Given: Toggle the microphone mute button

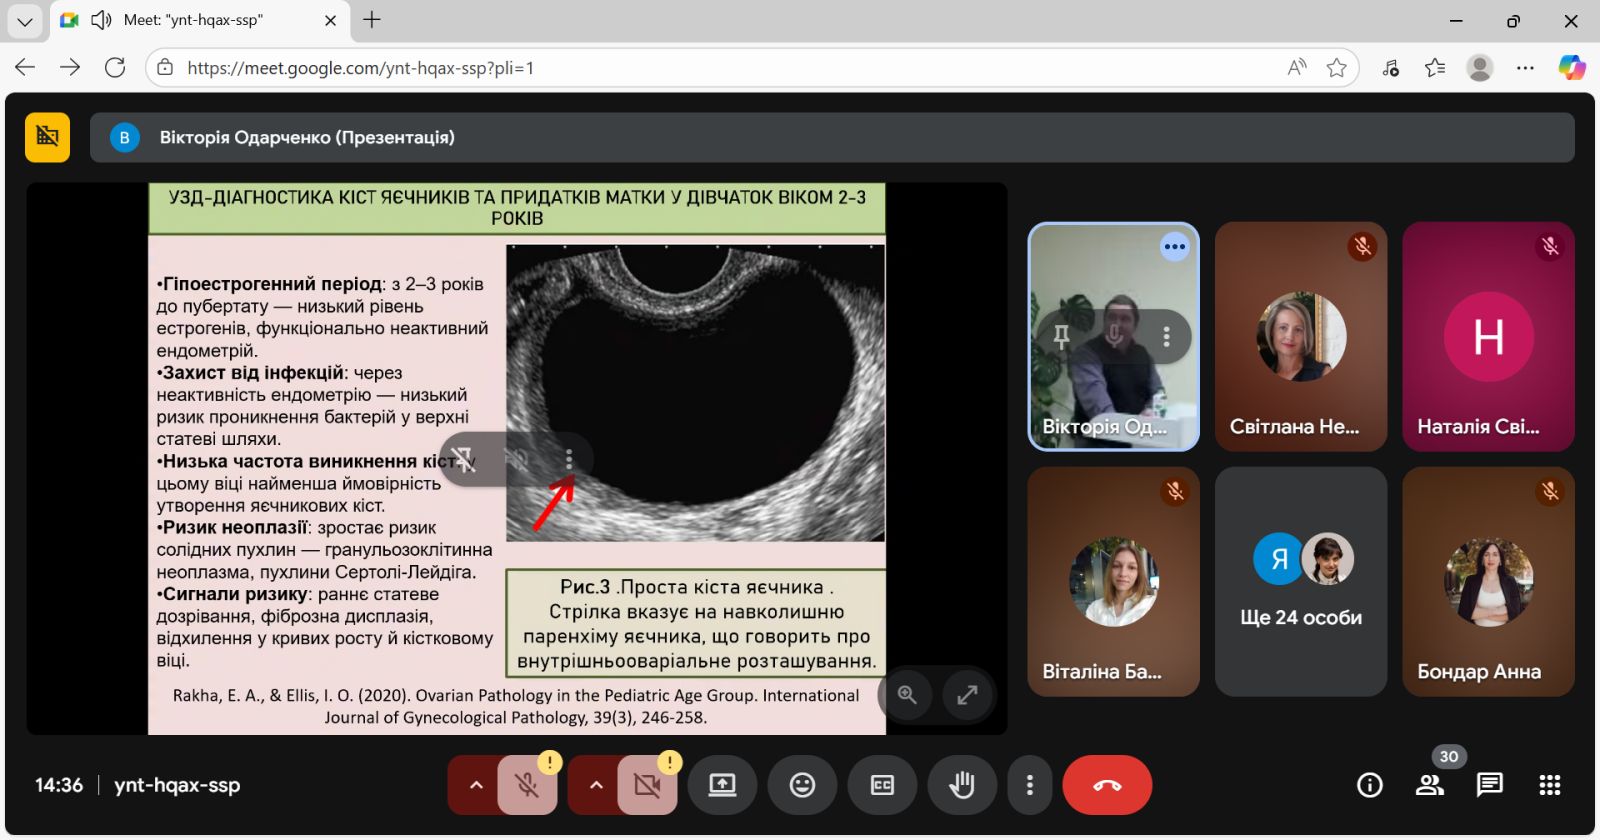Looking at the screenshot, I should tap(527, 785).
